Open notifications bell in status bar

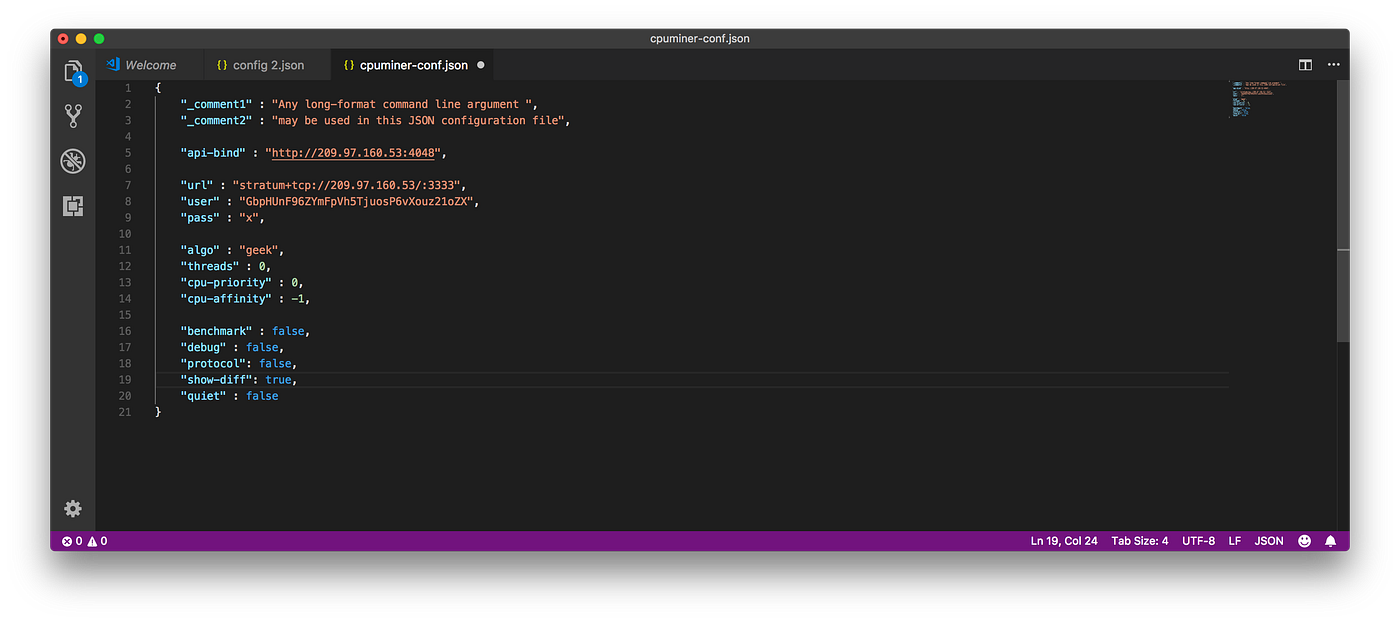(1330, 541)
